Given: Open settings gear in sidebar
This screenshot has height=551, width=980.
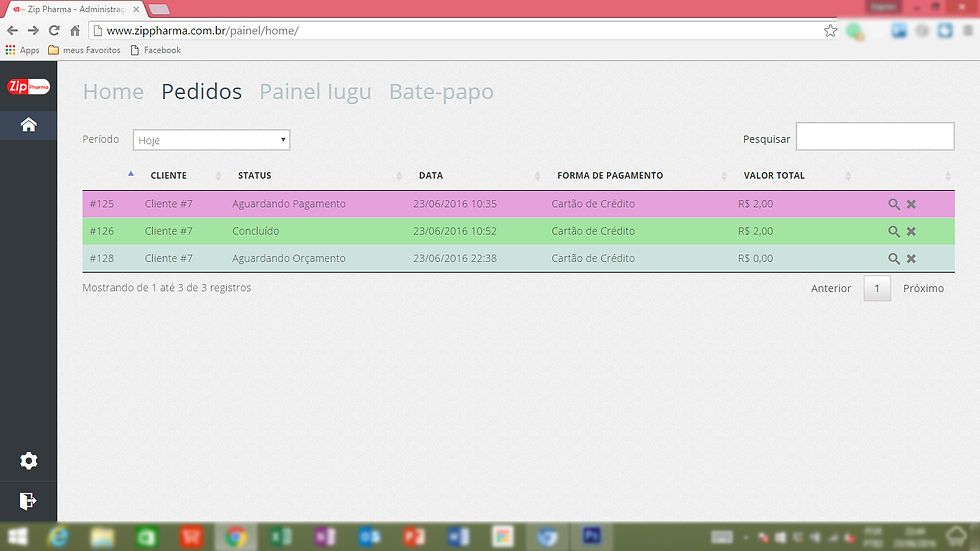Looking at the screenshot, I should click(x=28, y=461).
